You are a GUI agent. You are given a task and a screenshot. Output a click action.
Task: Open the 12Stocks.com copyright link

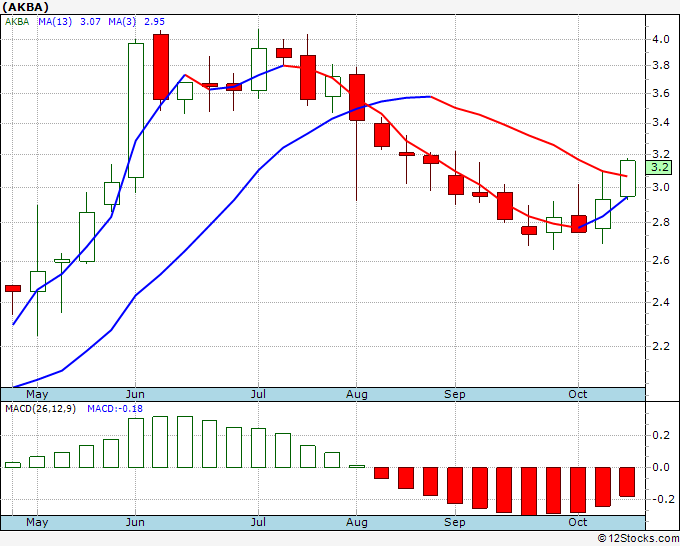click(x=638, y=538)
